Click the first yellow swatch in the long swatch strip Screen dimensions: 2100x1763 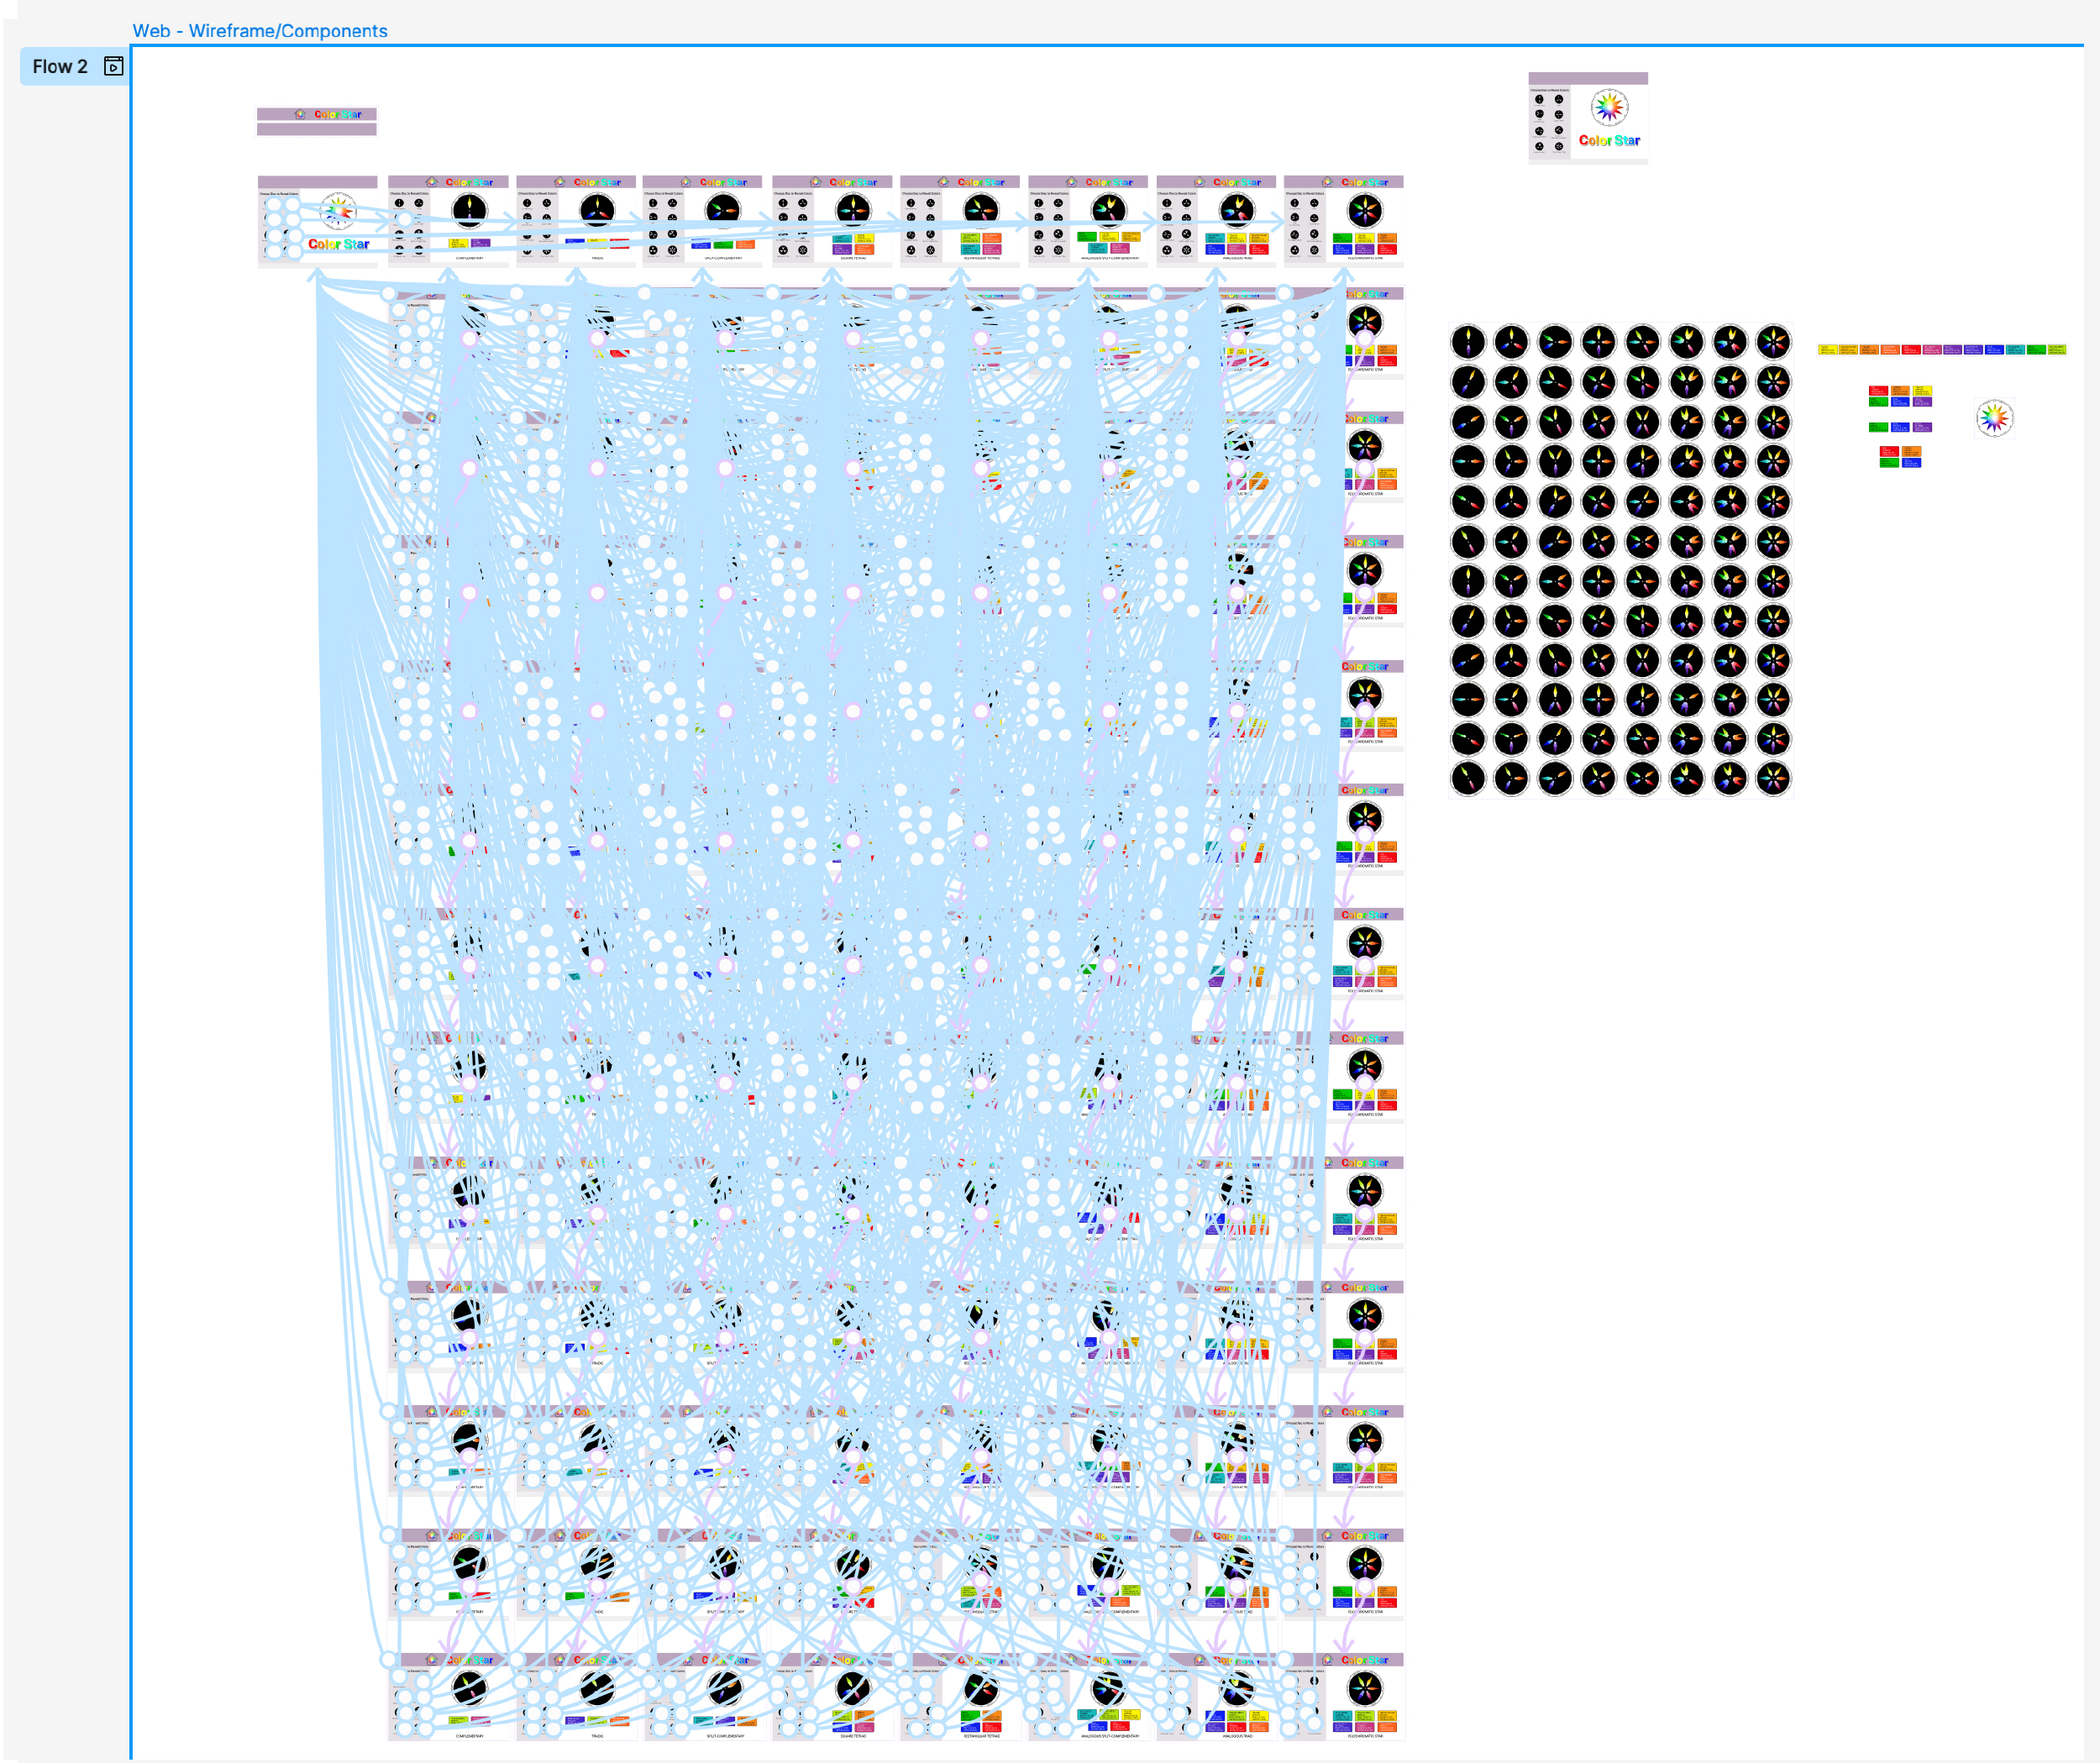pyautogui.click(x=1829, y=350)
